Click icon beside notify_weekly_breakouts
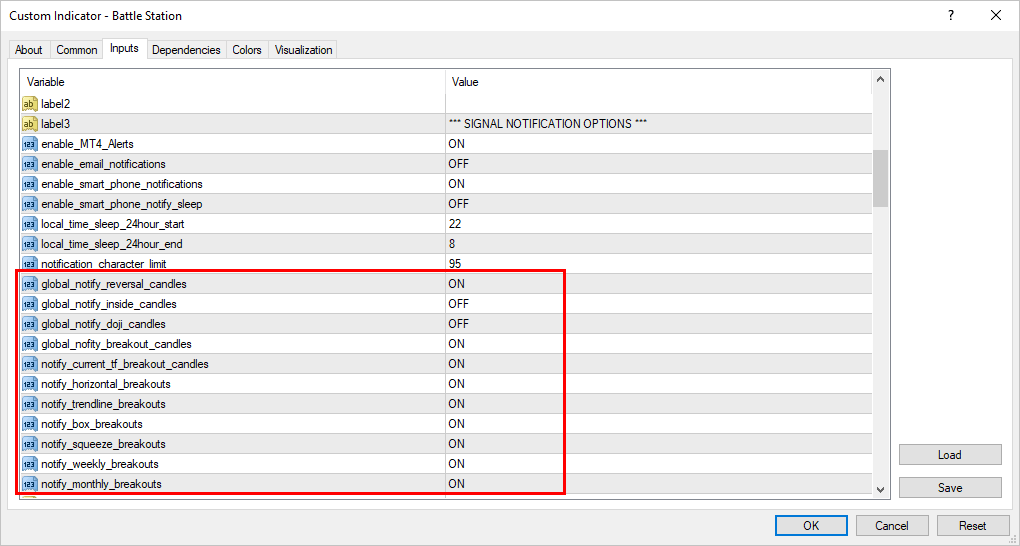Image resolution: width=1020 pixels, height=546 pixels. (30, 464)
